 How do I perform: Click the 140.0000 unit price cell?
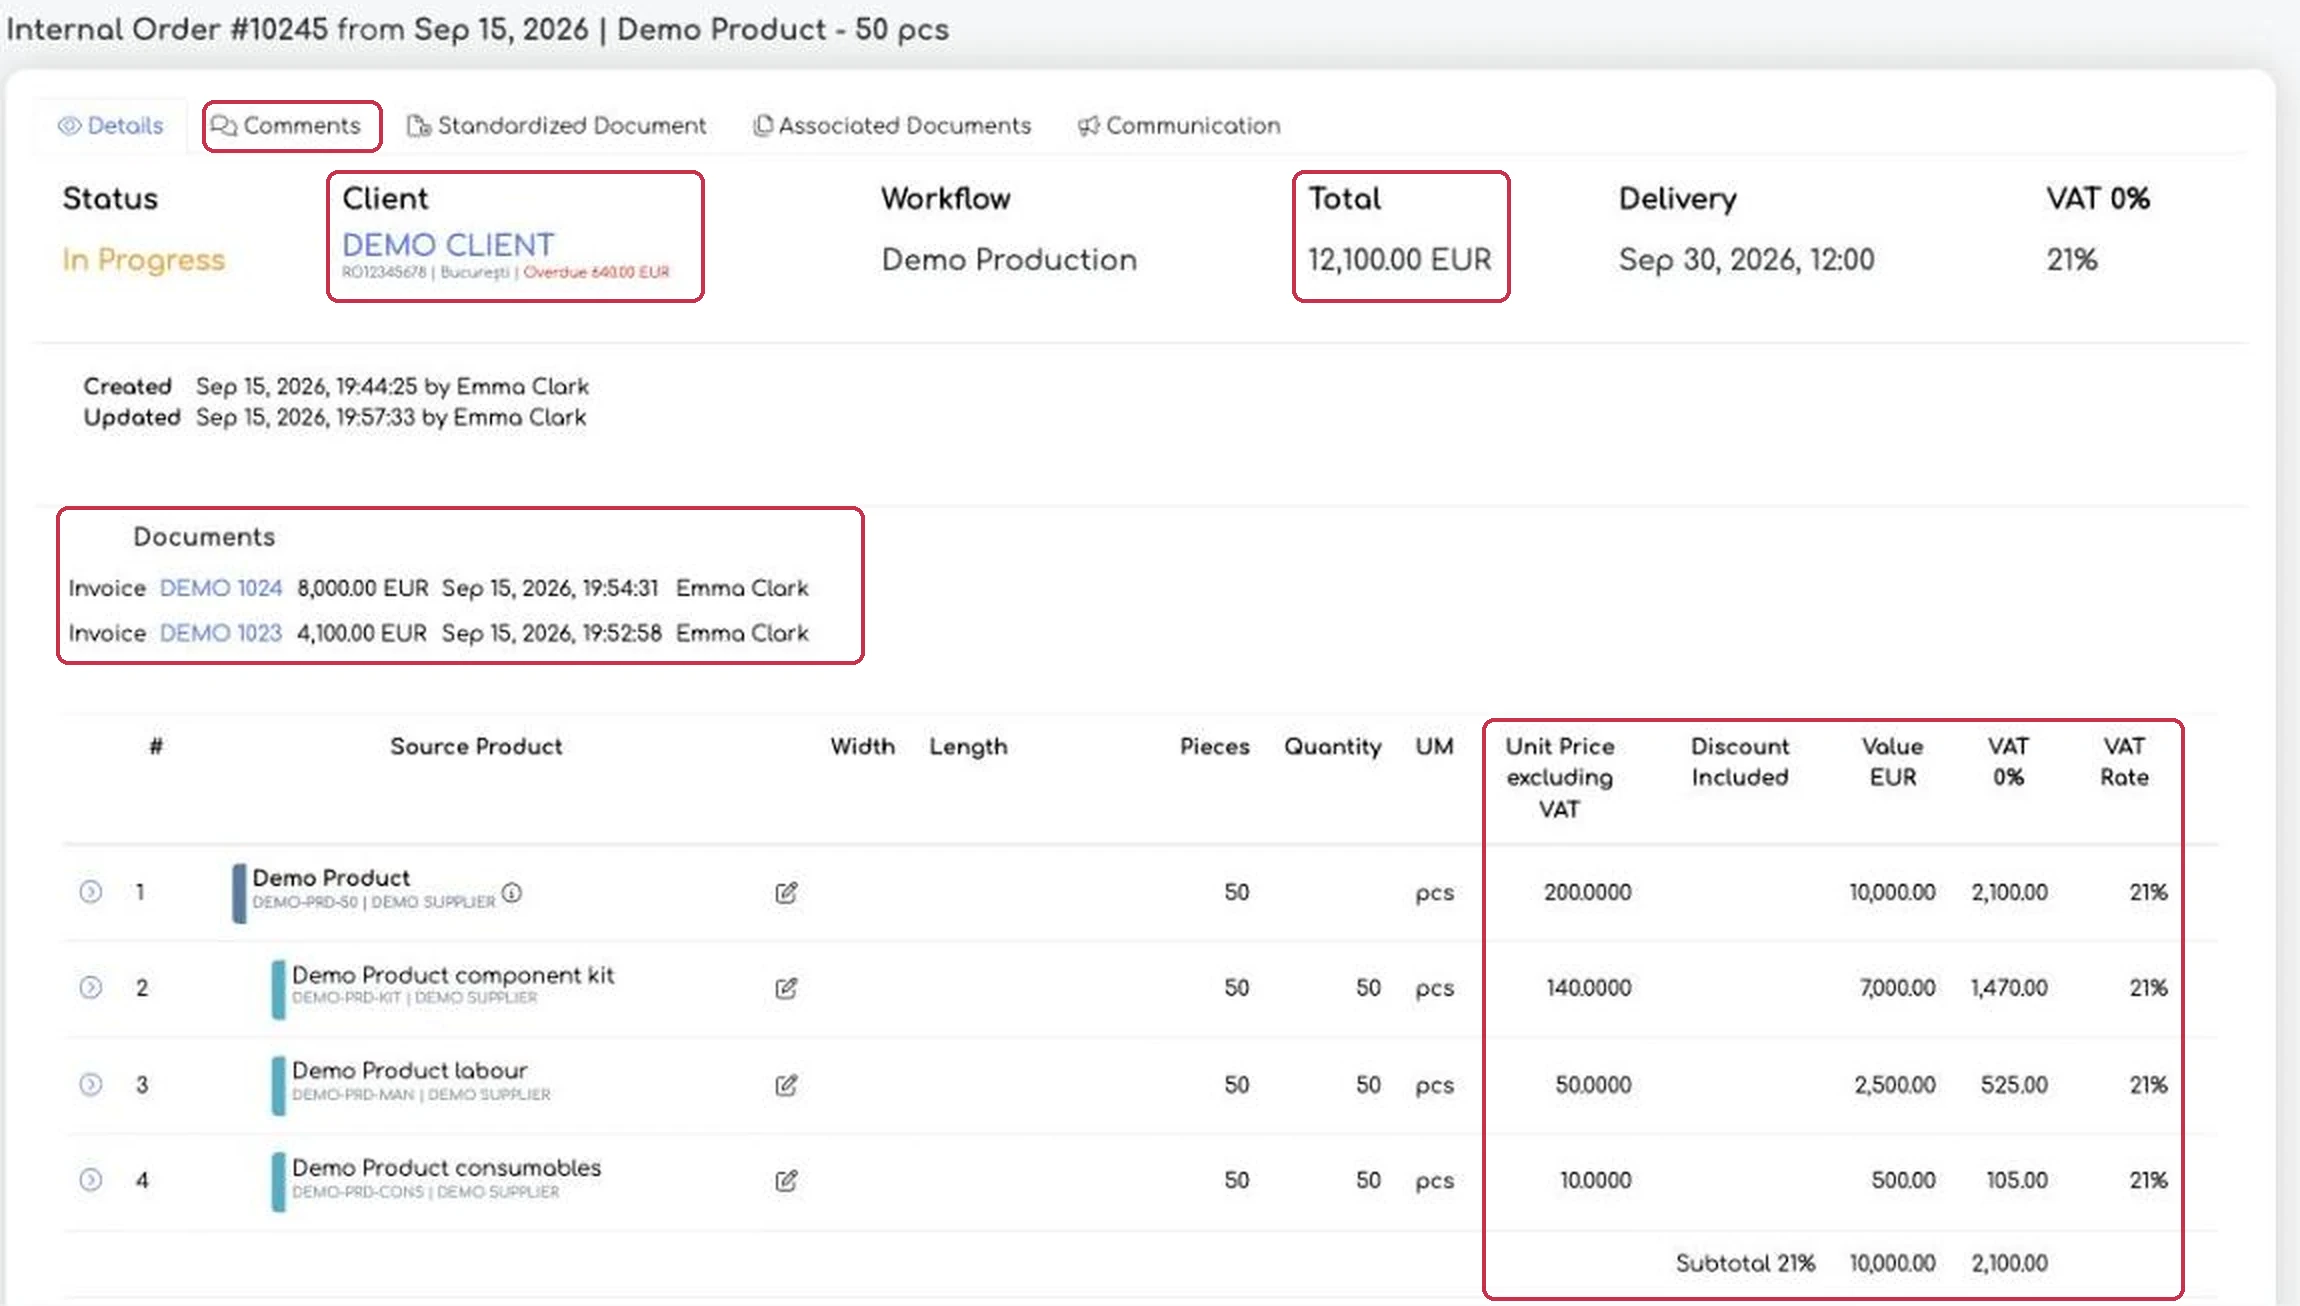click(x=1589, y=988)
